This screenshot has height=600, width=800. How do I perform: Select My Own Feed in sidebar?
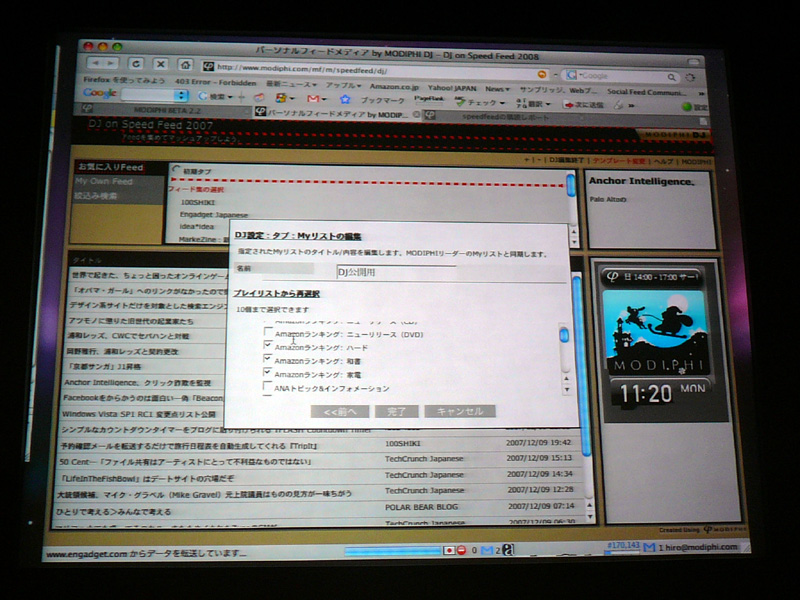coord(104,182)
